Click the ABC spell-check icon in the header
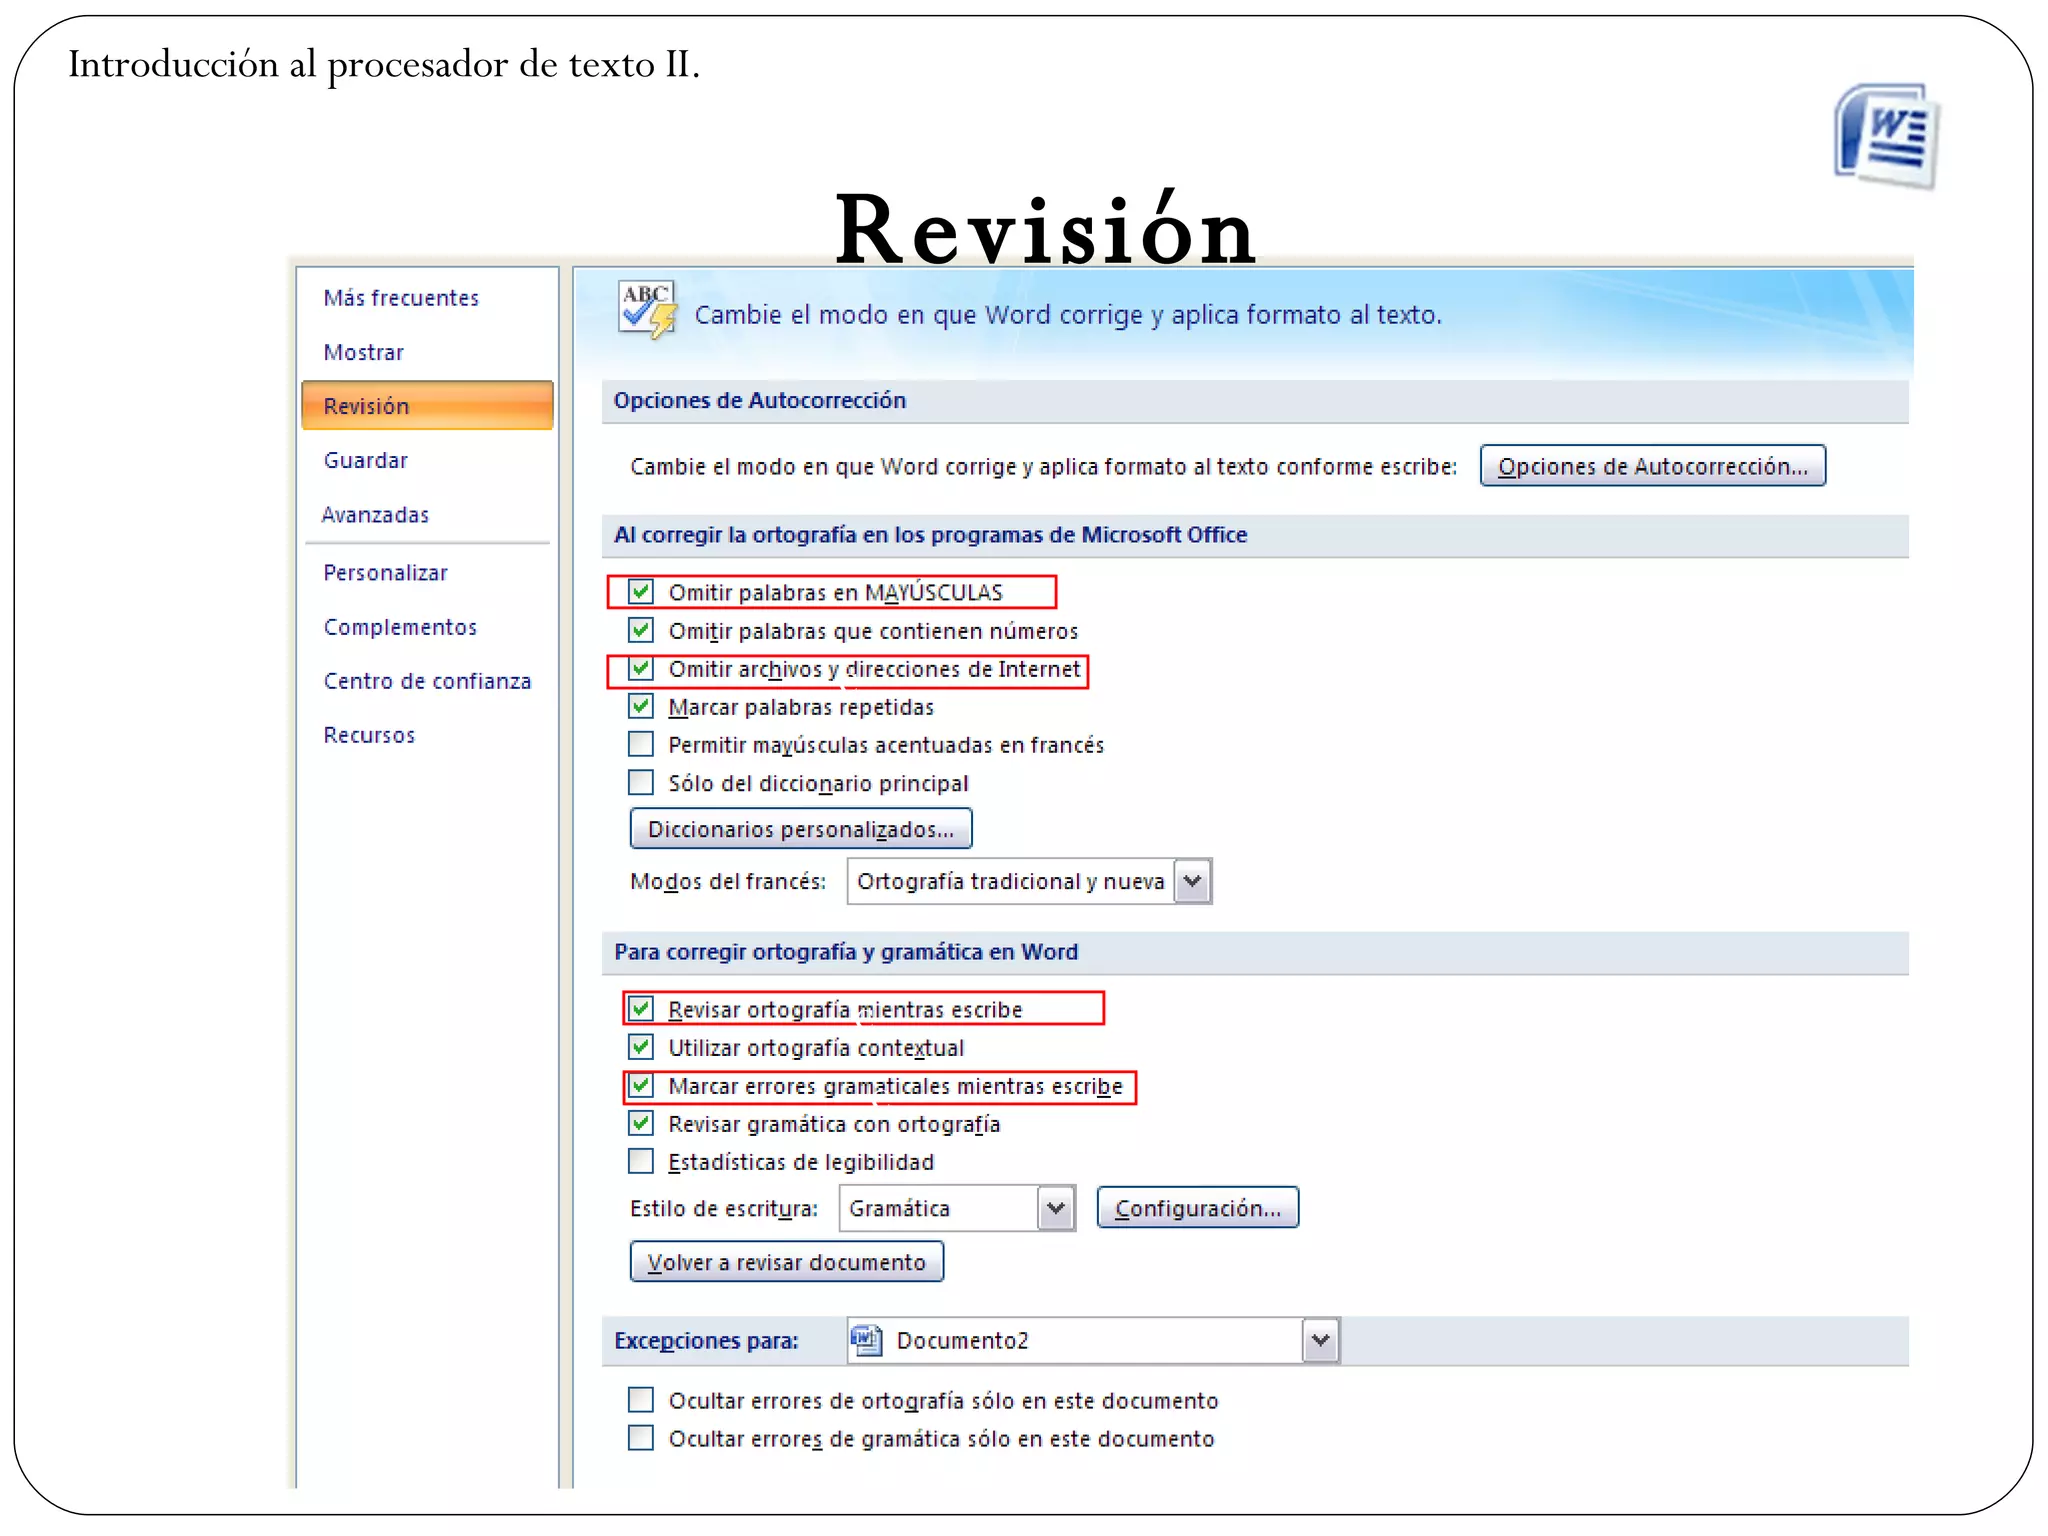 tap(647, 310)
